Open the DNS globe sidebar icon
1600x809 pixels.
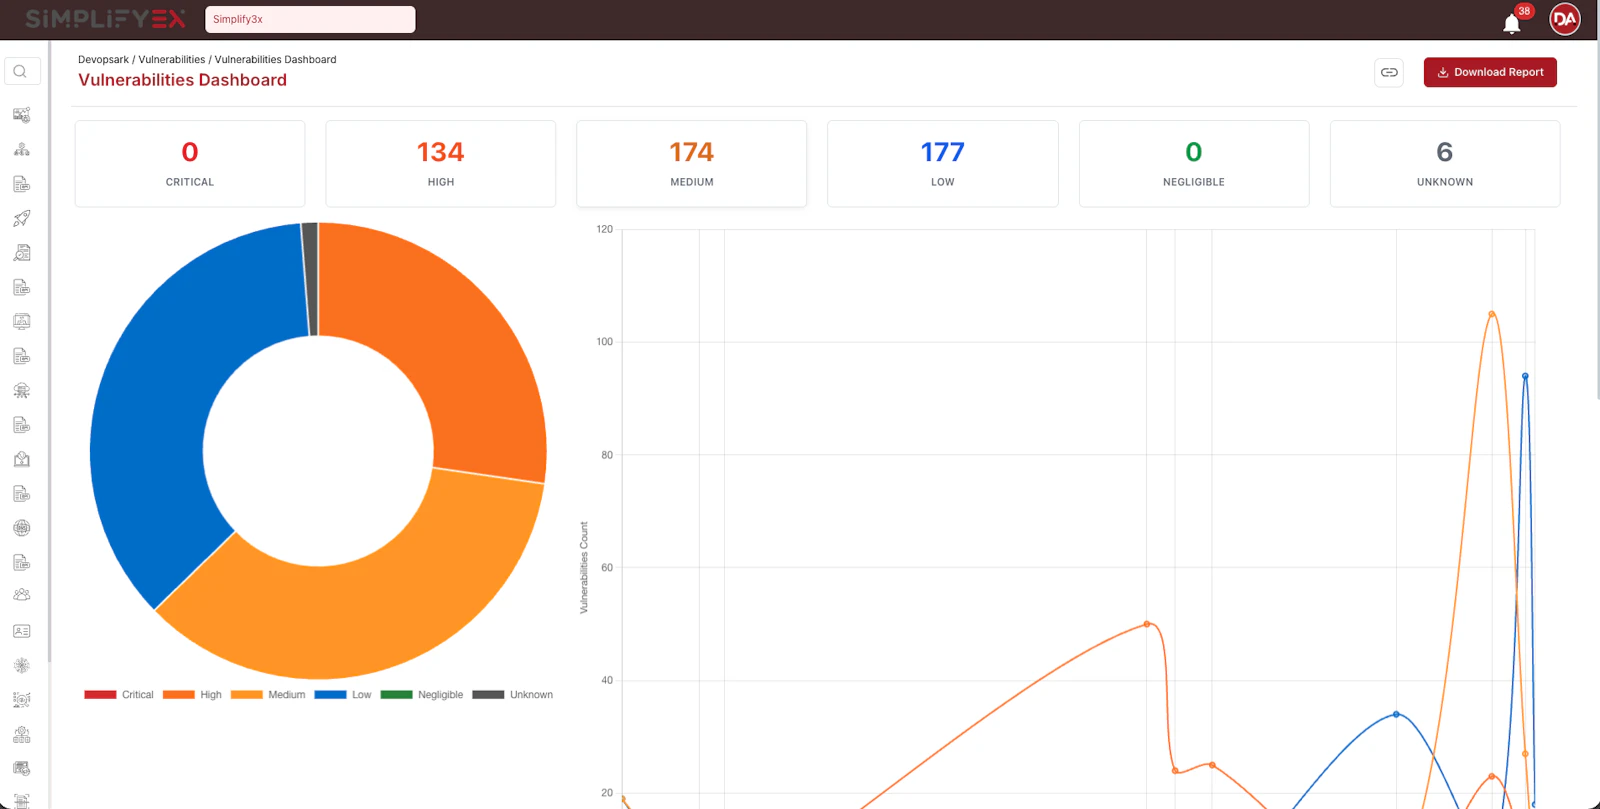pos(22,528)
